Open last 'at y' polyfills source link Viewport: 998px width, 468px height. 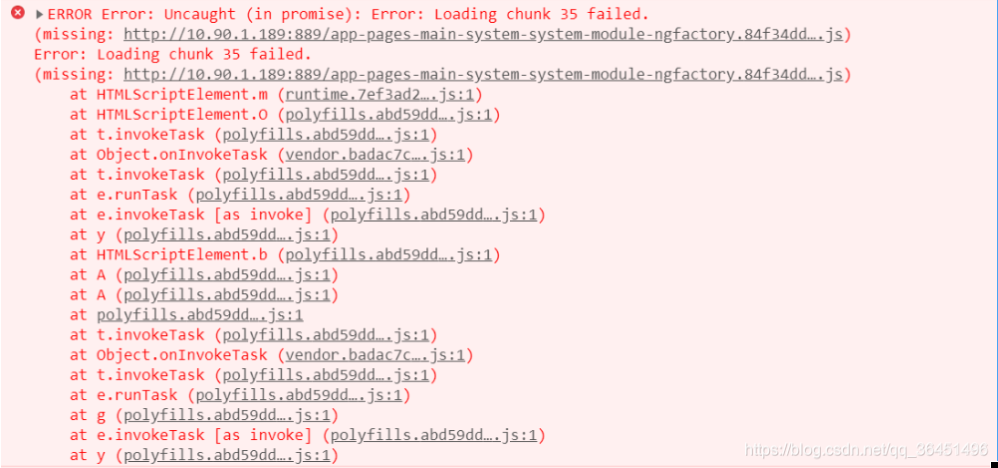tap(227, 455)
